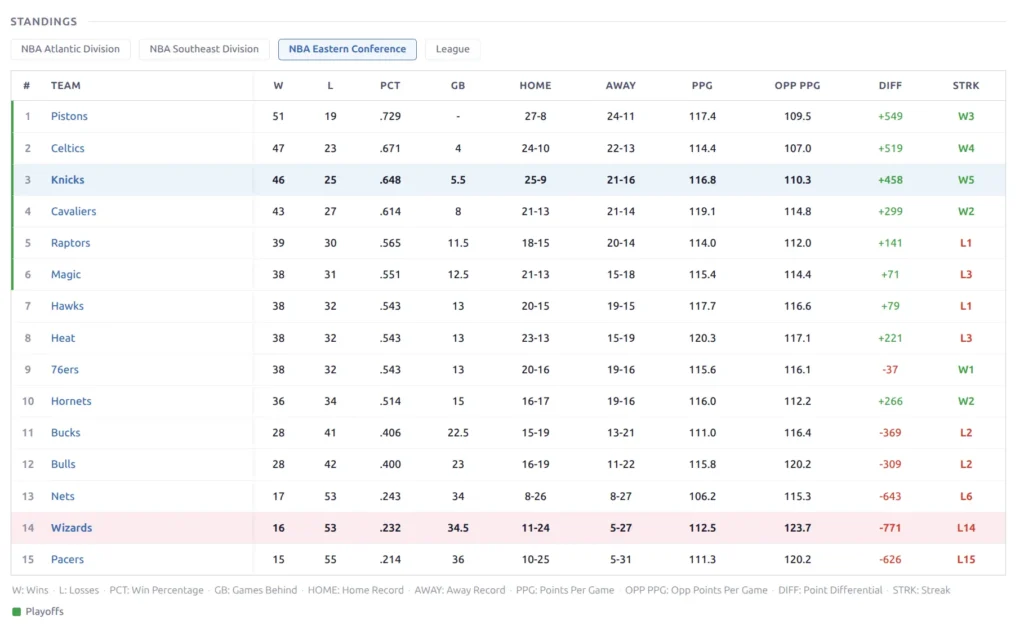Click the L column header
Screen dimensions: 1024x638
(x=330, y=86)
